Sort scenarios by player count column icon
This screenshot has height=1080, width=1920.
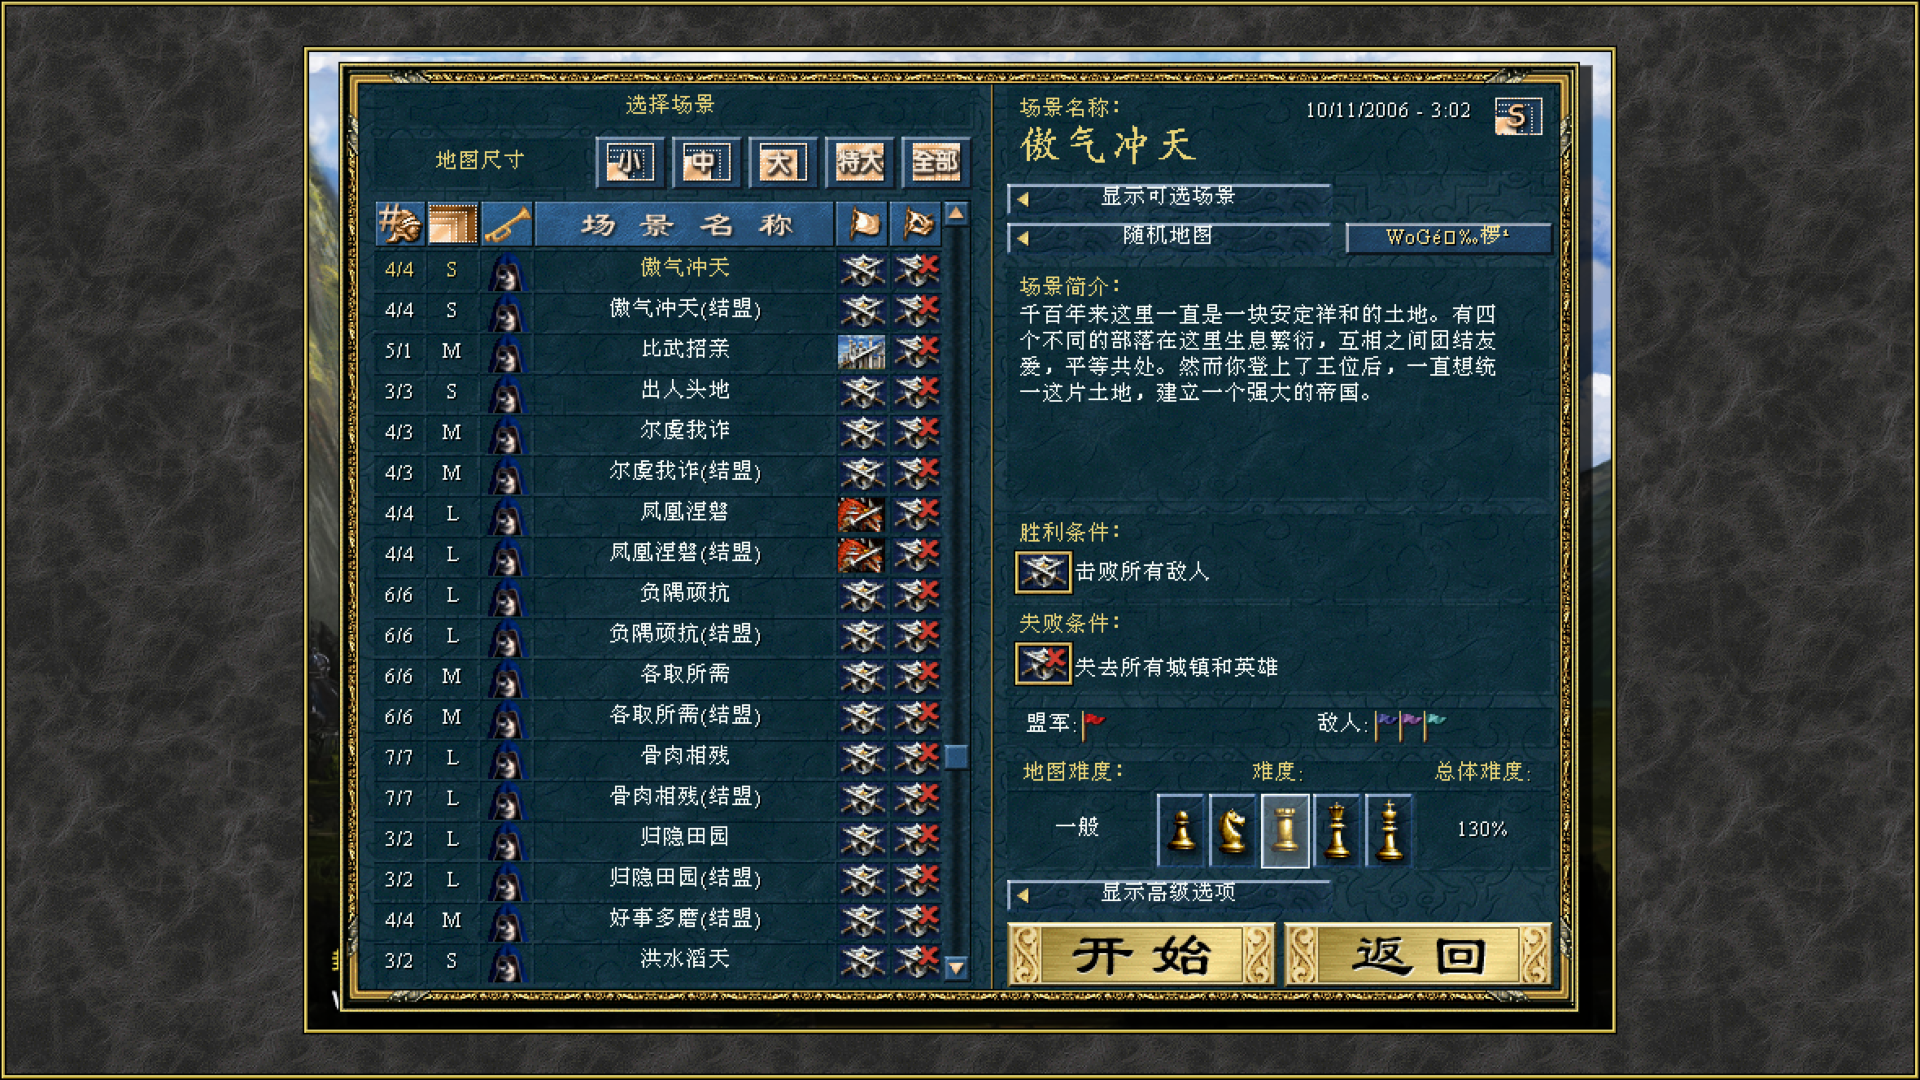tap(400, 224)
